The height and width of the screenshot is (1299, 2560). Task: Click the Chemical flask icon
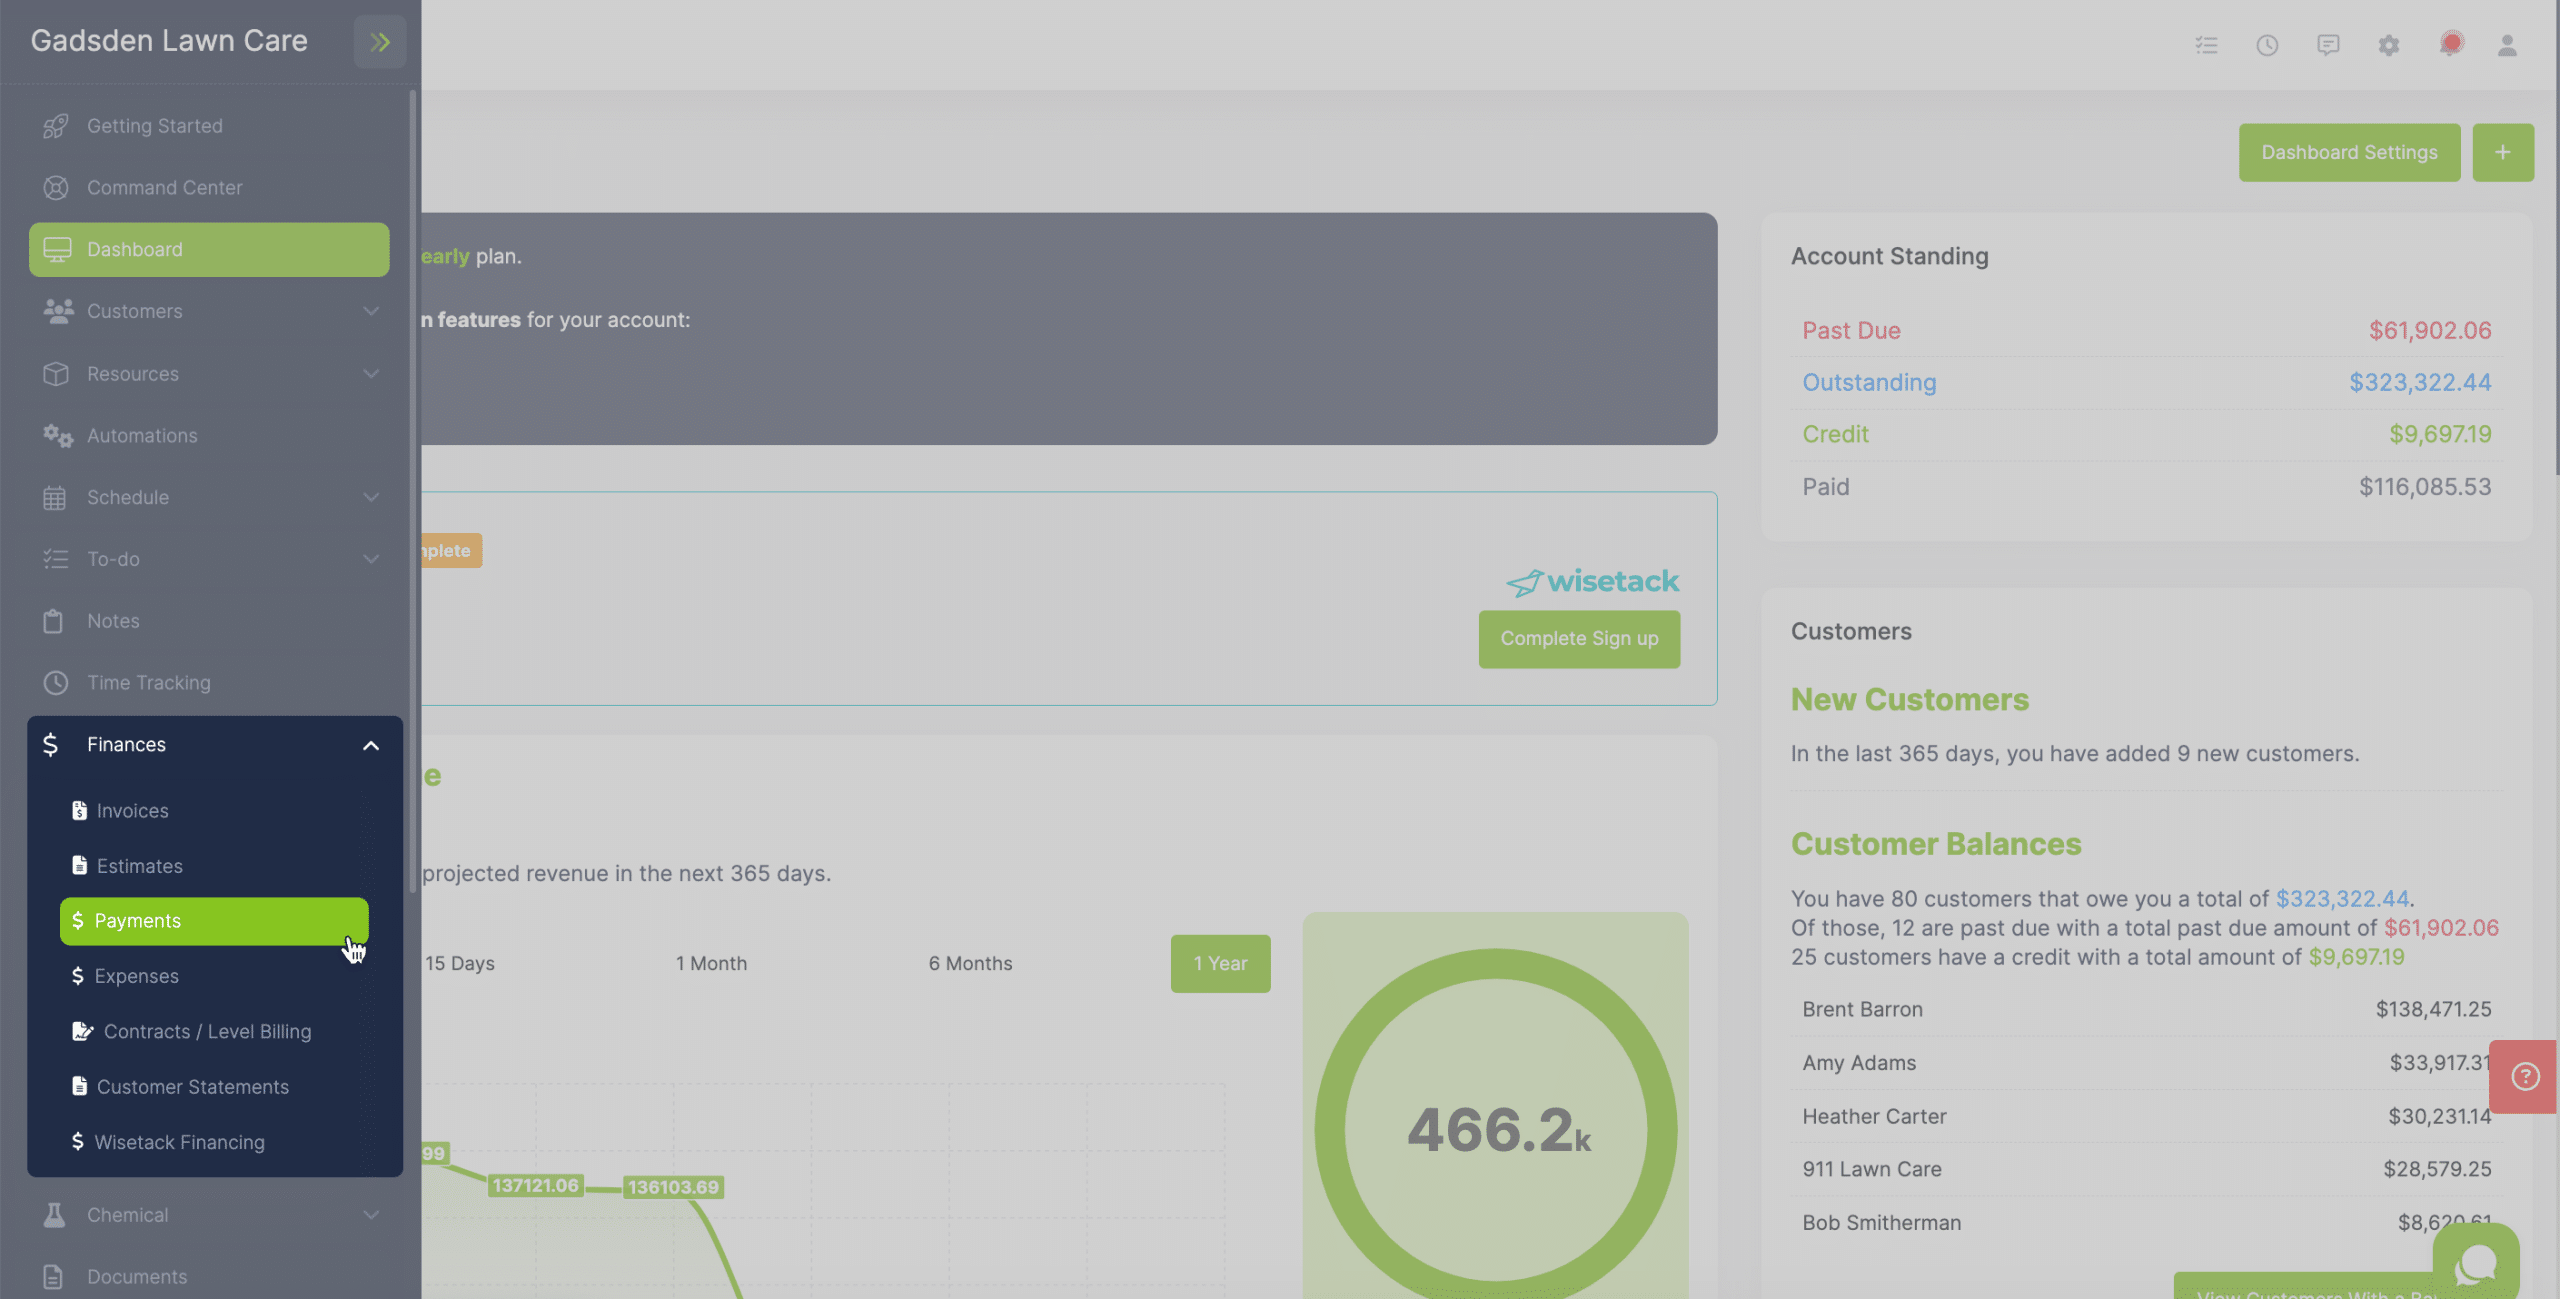point(54,1215)
